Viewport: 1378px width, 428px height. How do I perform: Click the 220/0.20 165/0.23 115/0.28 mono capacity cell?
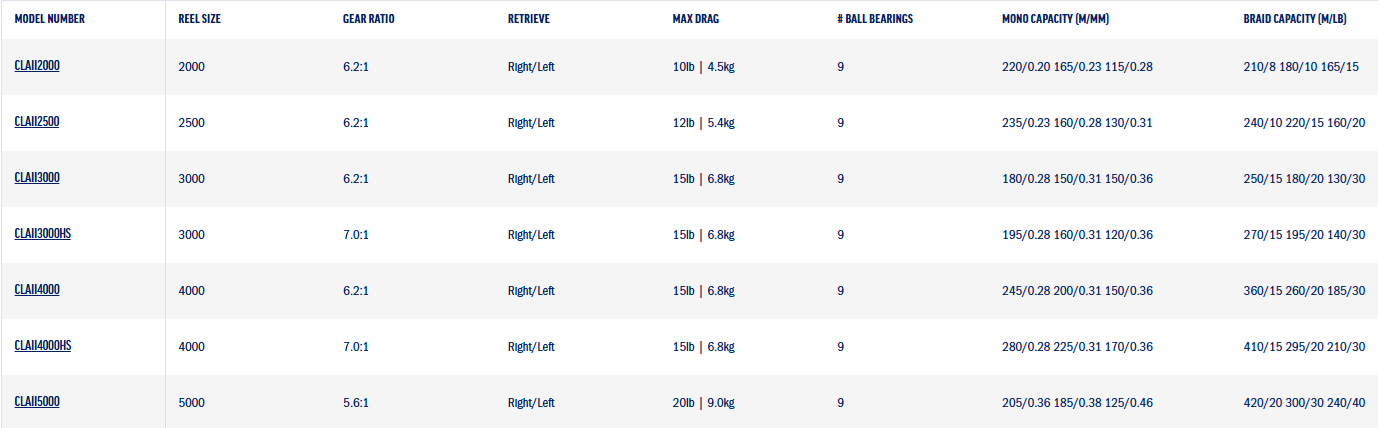pyautogui.click(x=1077, y=67)
